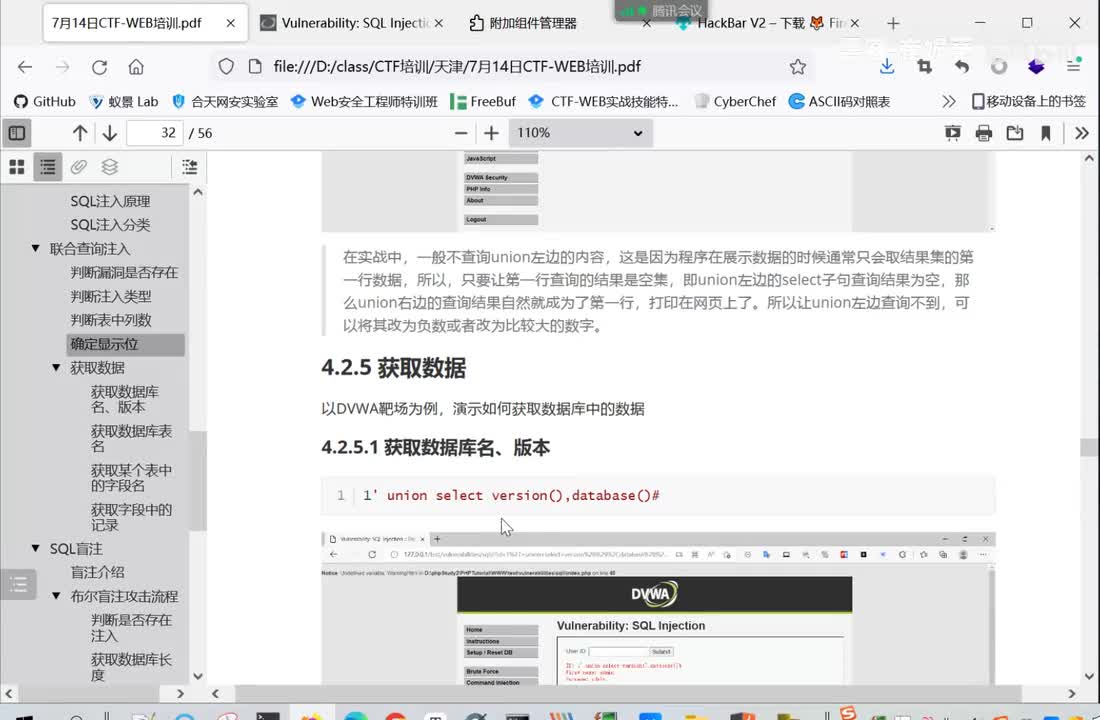Click the undo arrow extension icon
The width and height of the screenshot is (1100, 720).
click(962, 67)
